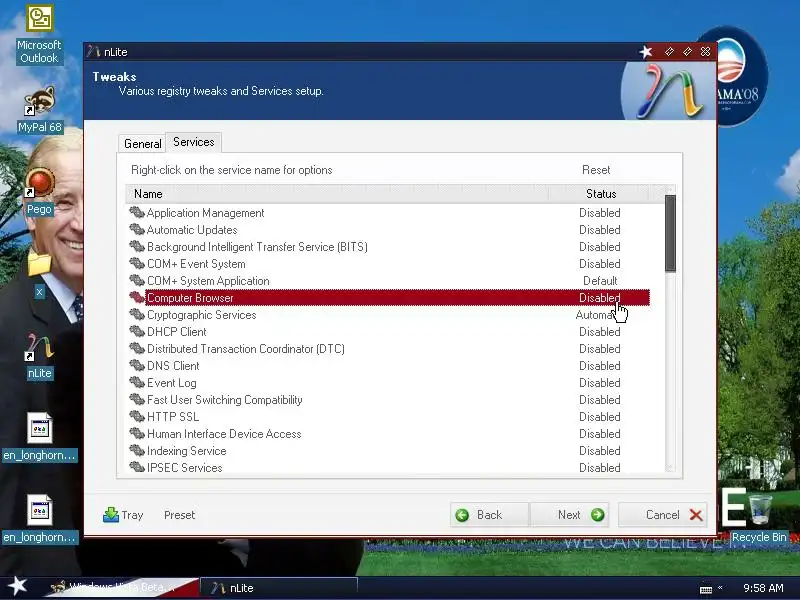Click the red gear icon beside Computer Browser
The image size is (800, 600).
click(x=137, y=297)
